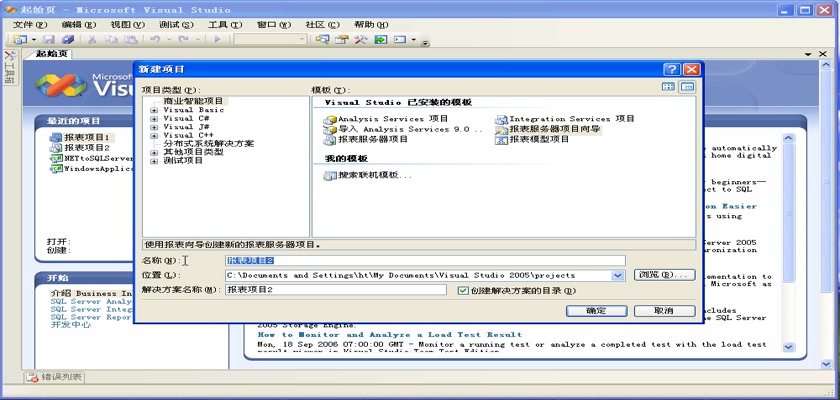The width and height of the screenshot is (840, 400).
Task: Click the 开发中心 link on Start Page
Action: [70, 324]
